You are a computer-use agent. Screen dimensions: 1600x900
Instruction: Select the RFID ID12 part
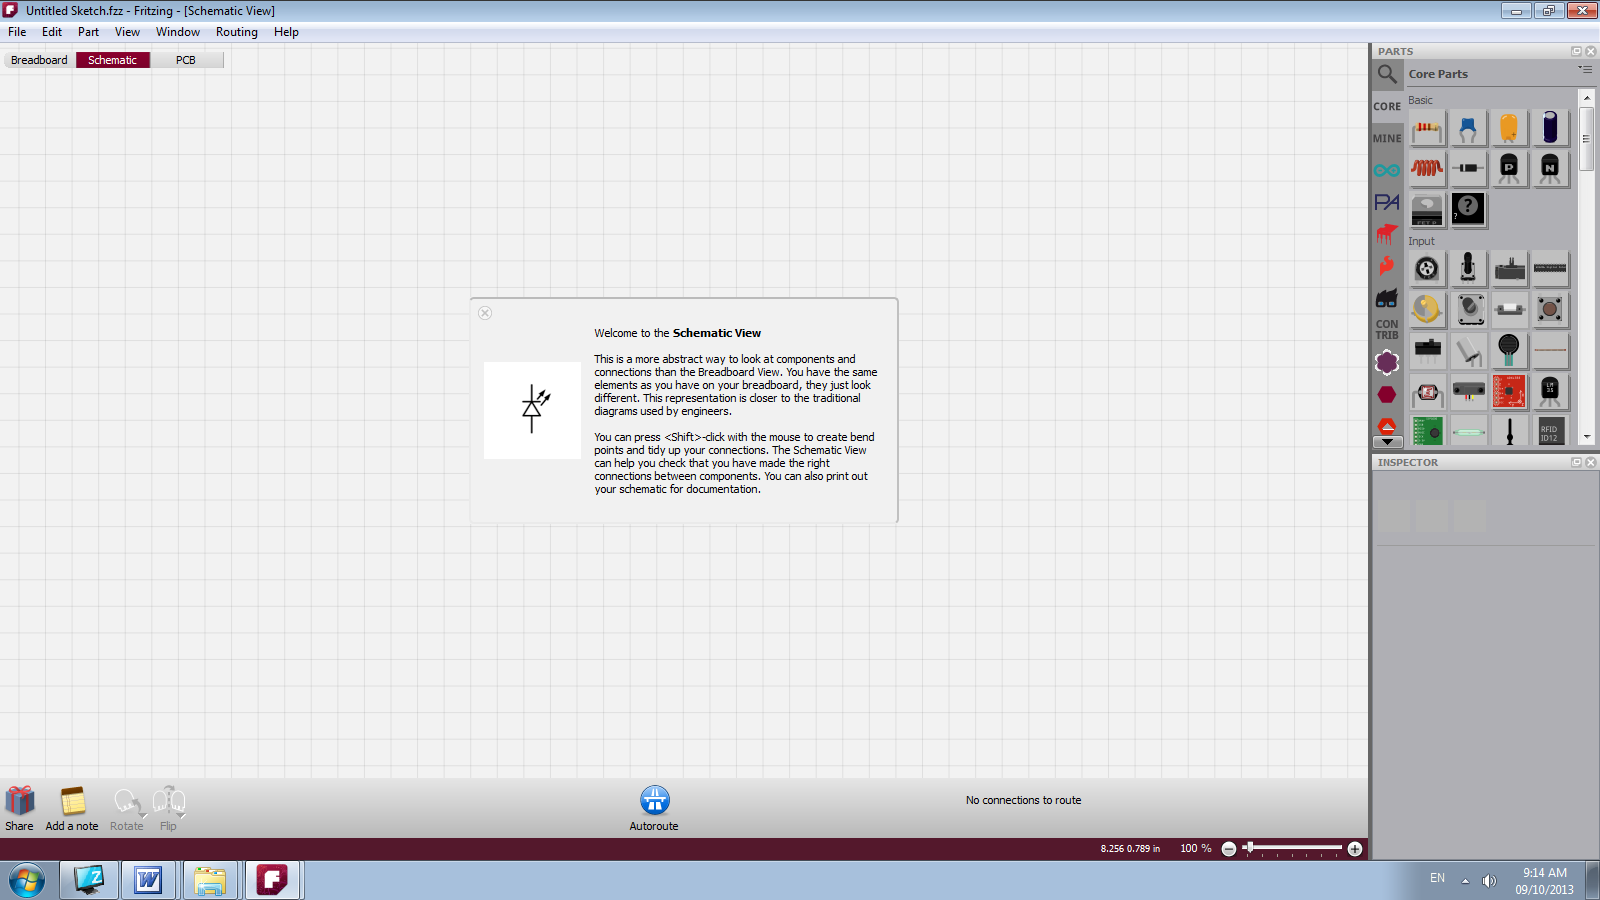[1550, 432]
